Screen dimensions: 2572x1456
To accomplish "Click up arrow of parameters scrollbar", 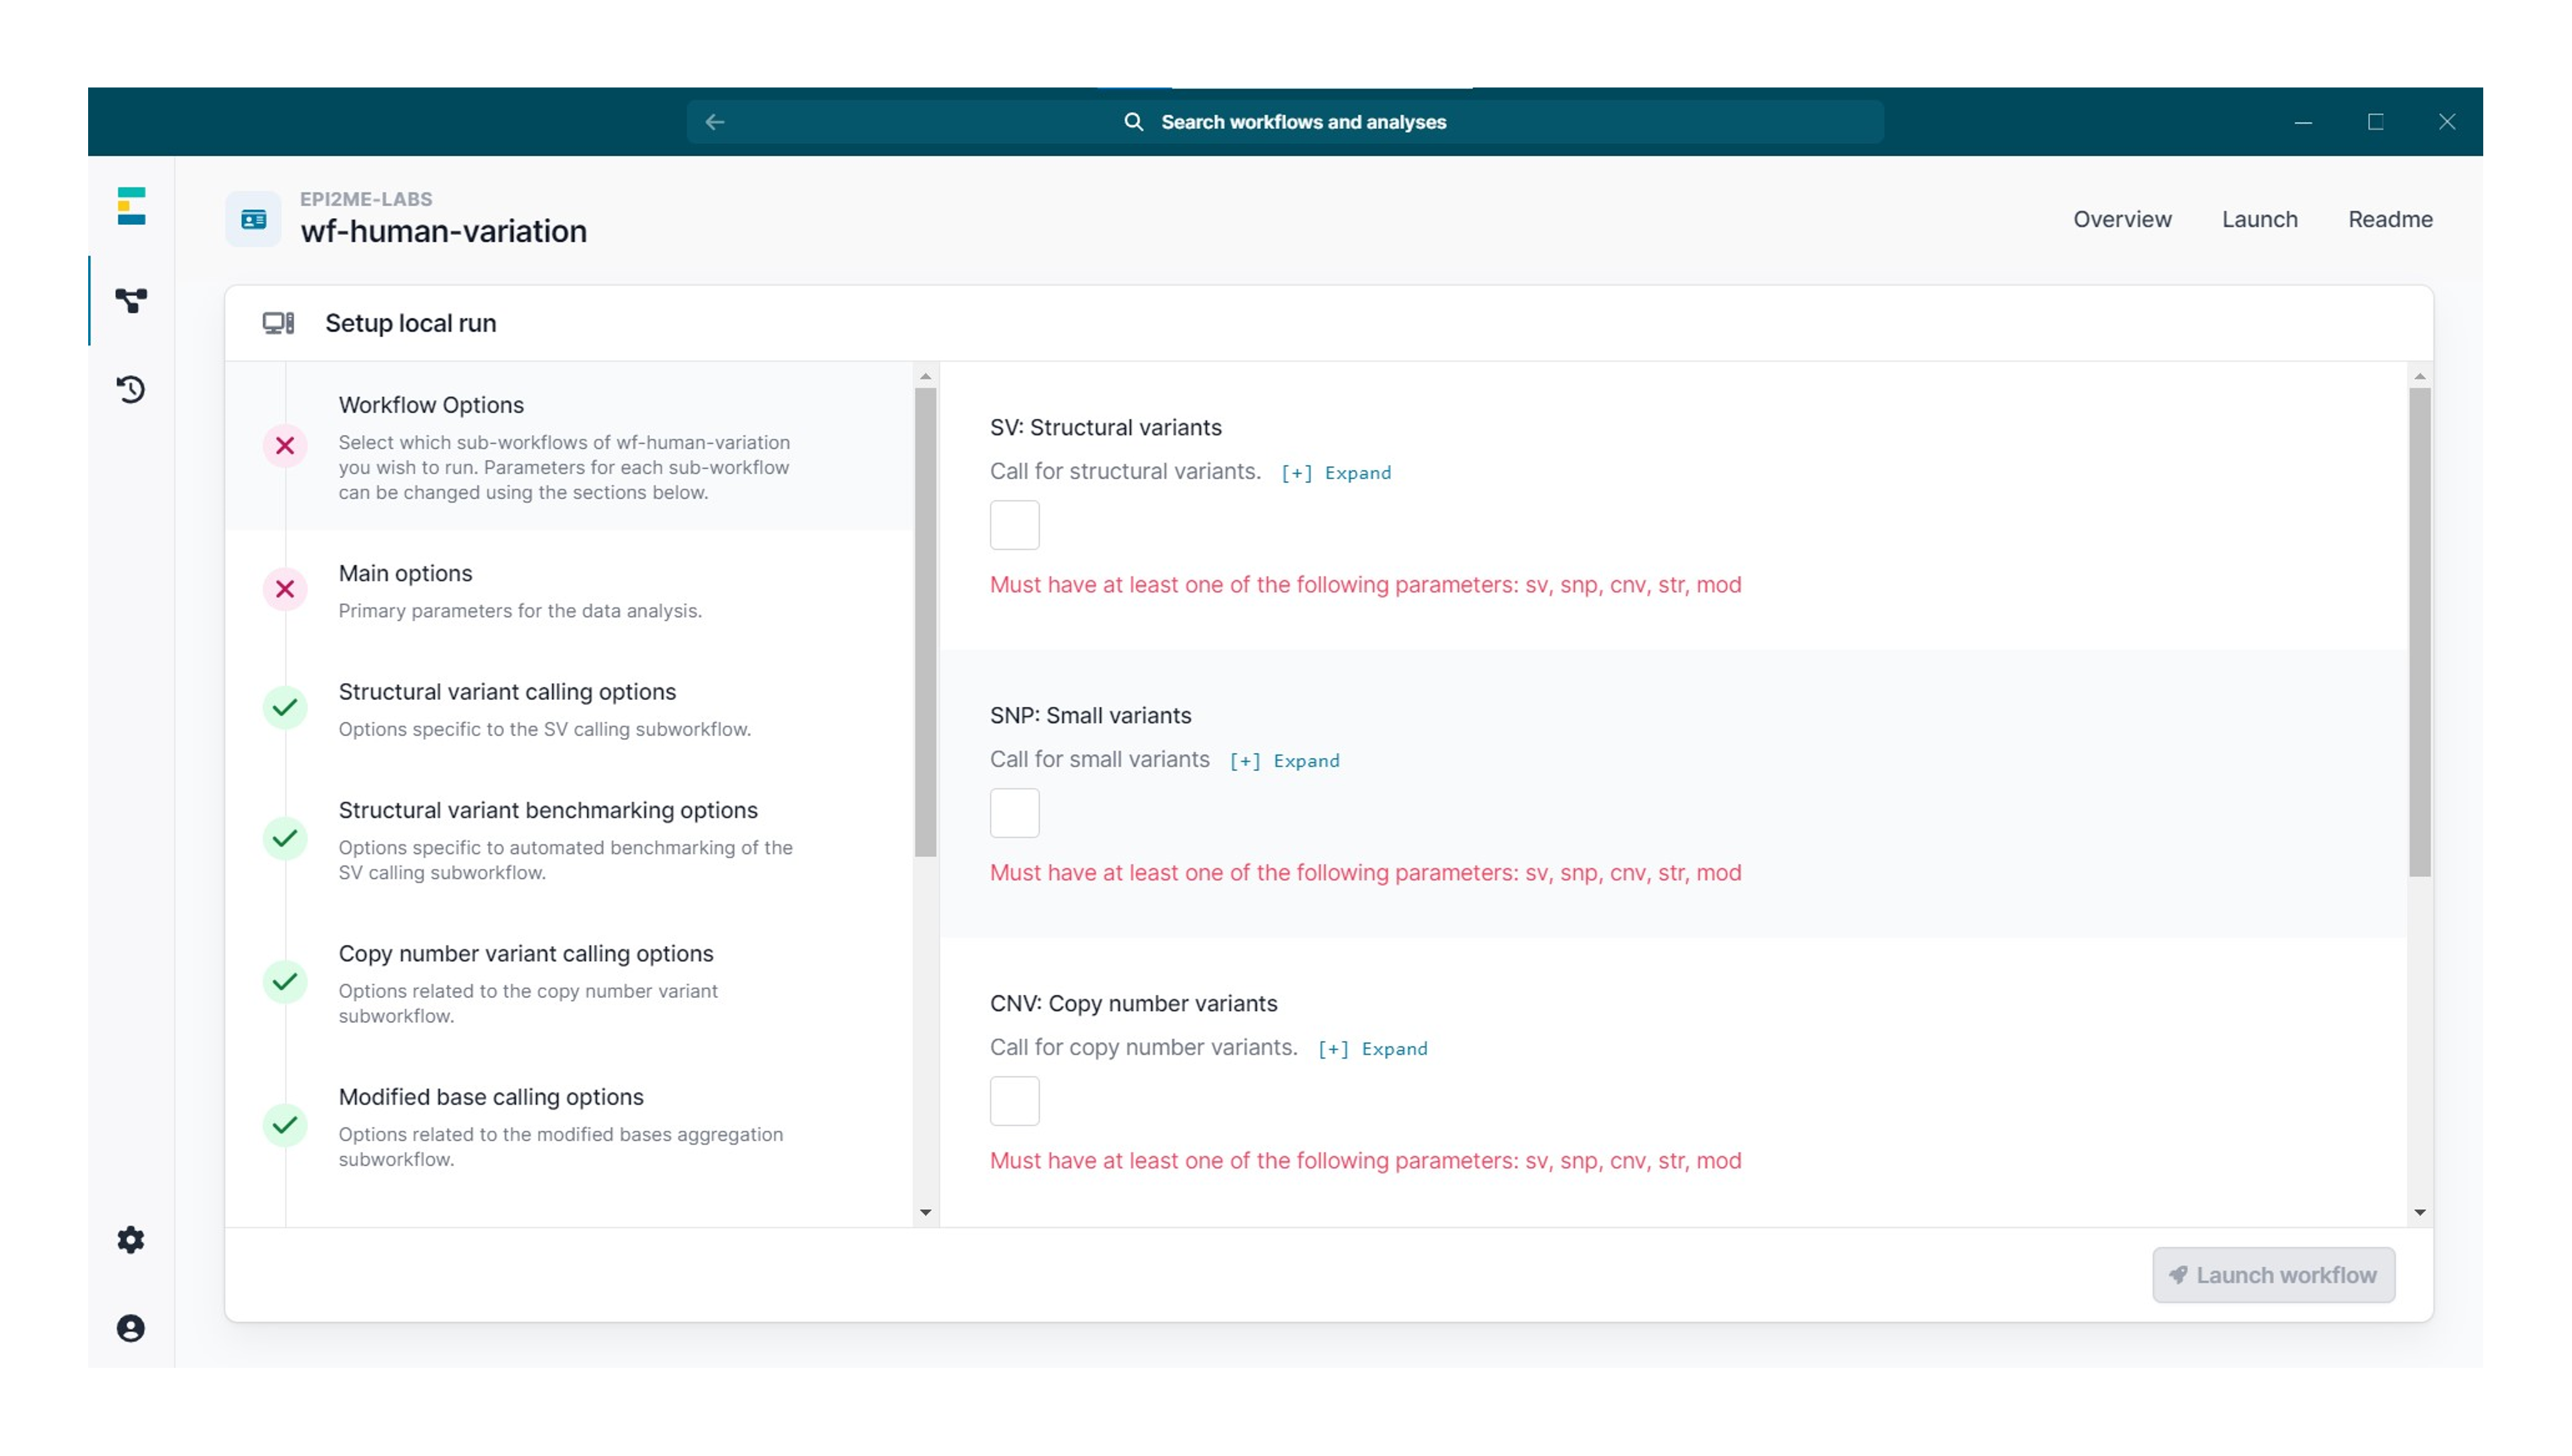I will tap(2419, 377).
